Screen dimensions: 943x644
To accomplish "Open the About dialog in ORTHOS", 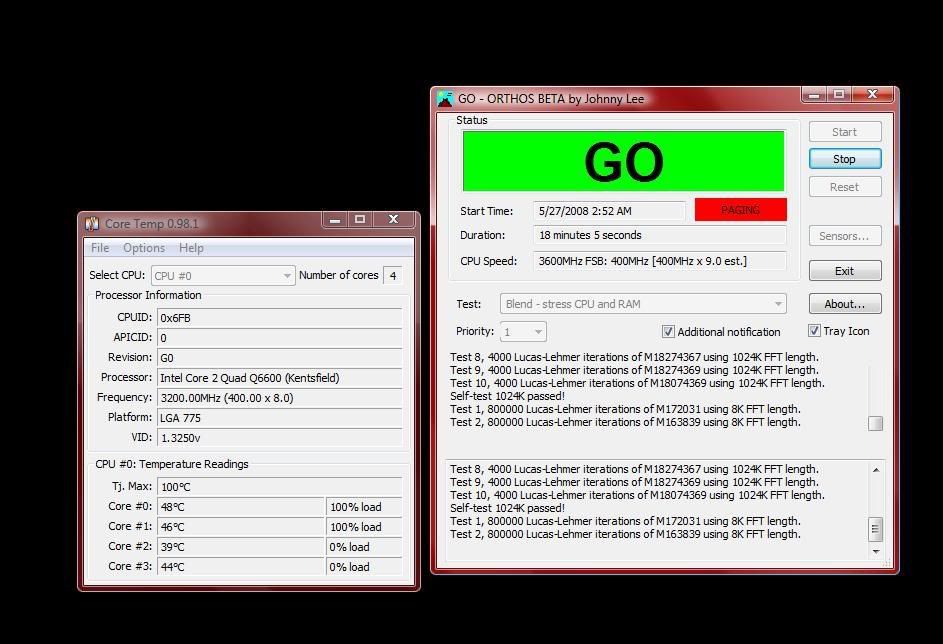I will [845, 304].
